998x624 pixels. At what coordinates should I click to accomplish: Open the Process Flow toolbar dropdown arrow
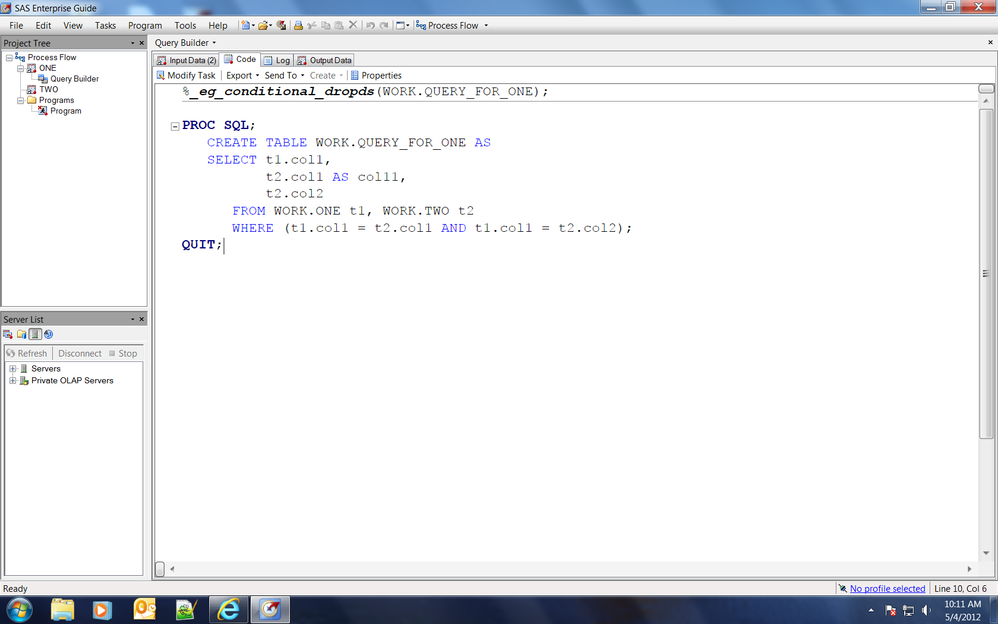click(x=486, y=25)
